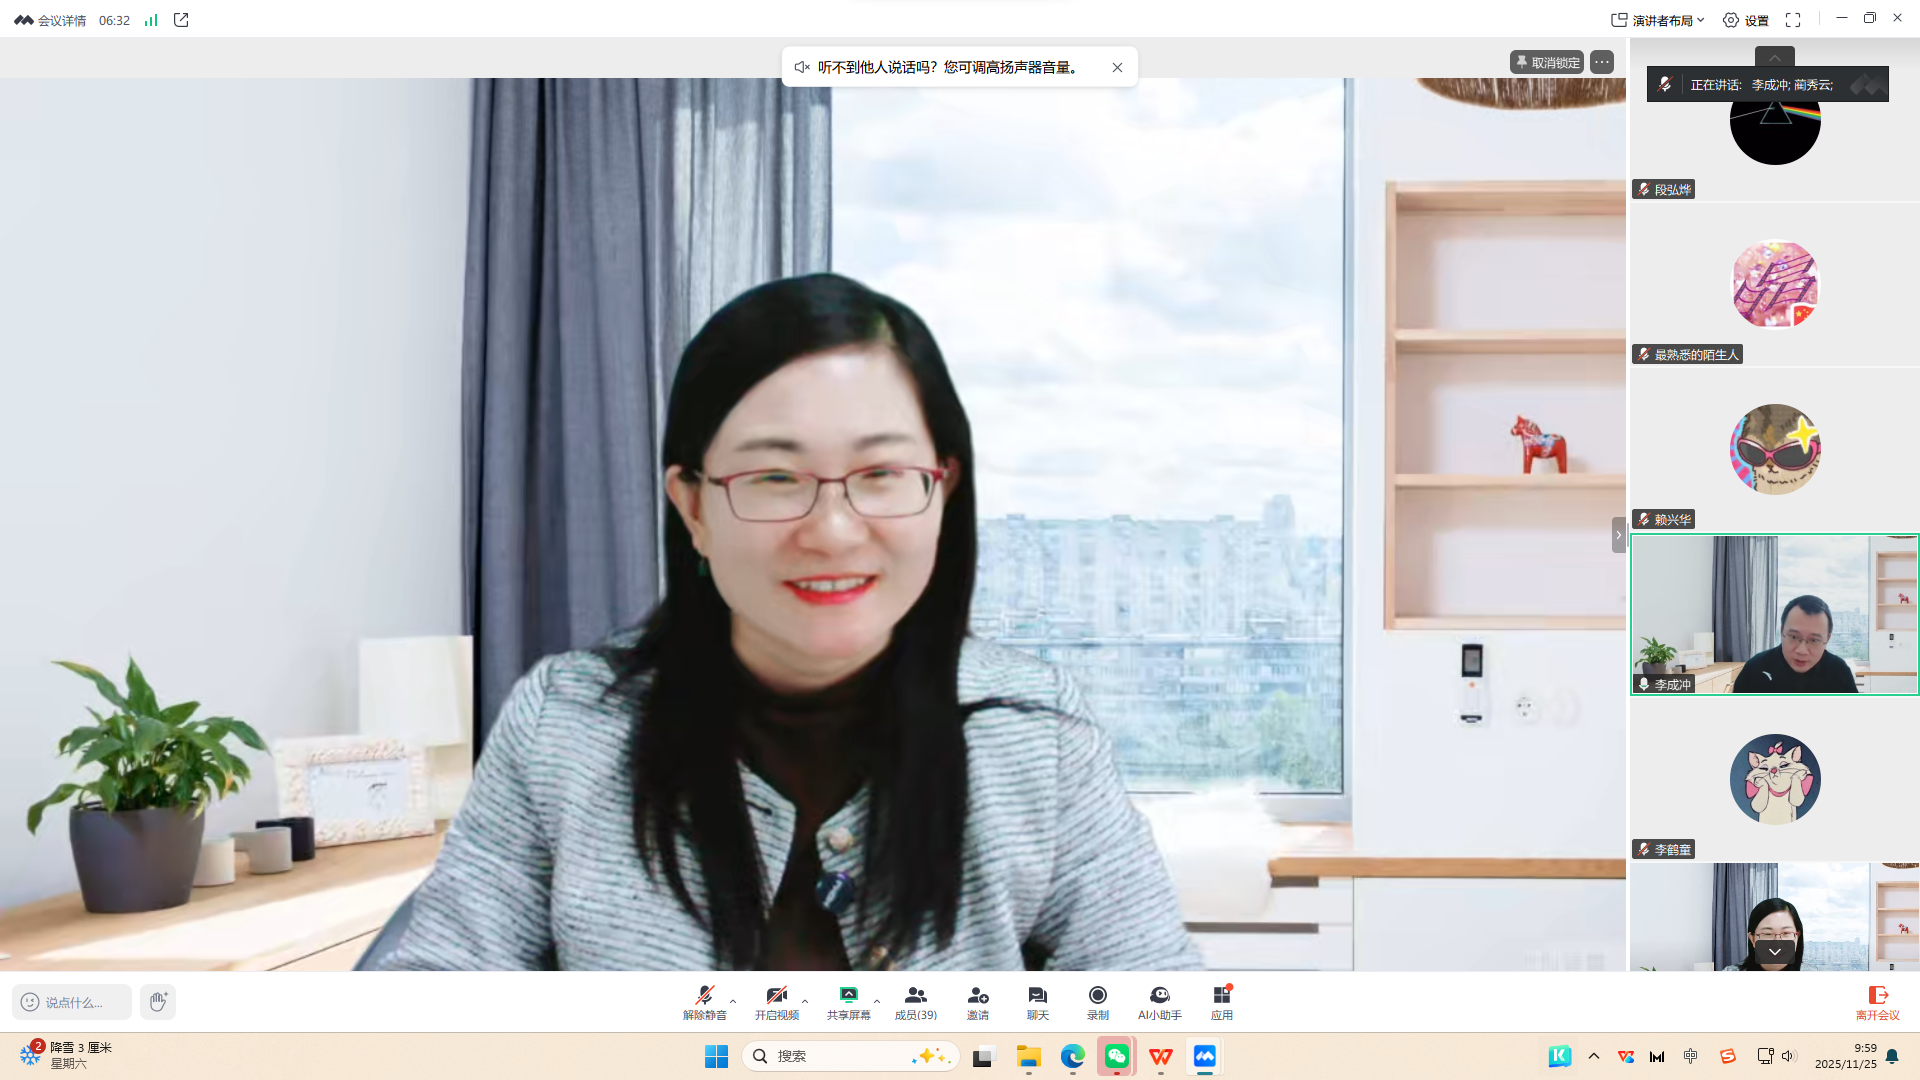The image size is (1920, 1080).
Task: Open the AI assistant
Action: click(x=1159, y=996)
